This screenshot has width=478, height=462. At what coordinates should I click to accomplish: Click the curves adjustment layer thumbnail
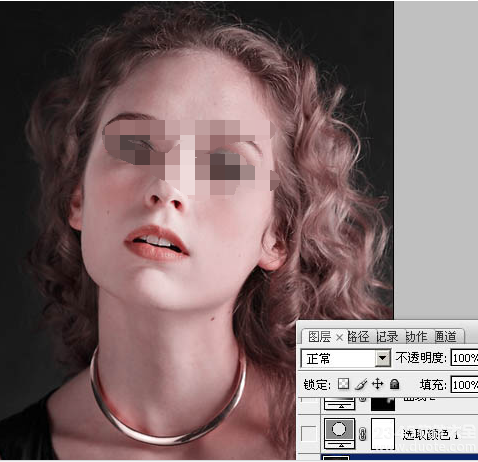(339, 403)
